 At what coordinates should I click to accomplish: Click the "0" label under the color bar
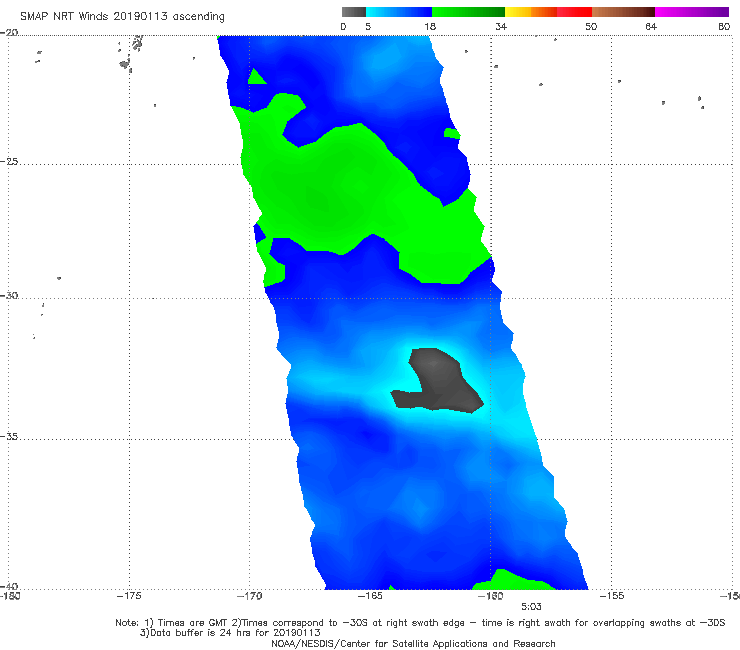pyautogui.click(x=344, y=26)
